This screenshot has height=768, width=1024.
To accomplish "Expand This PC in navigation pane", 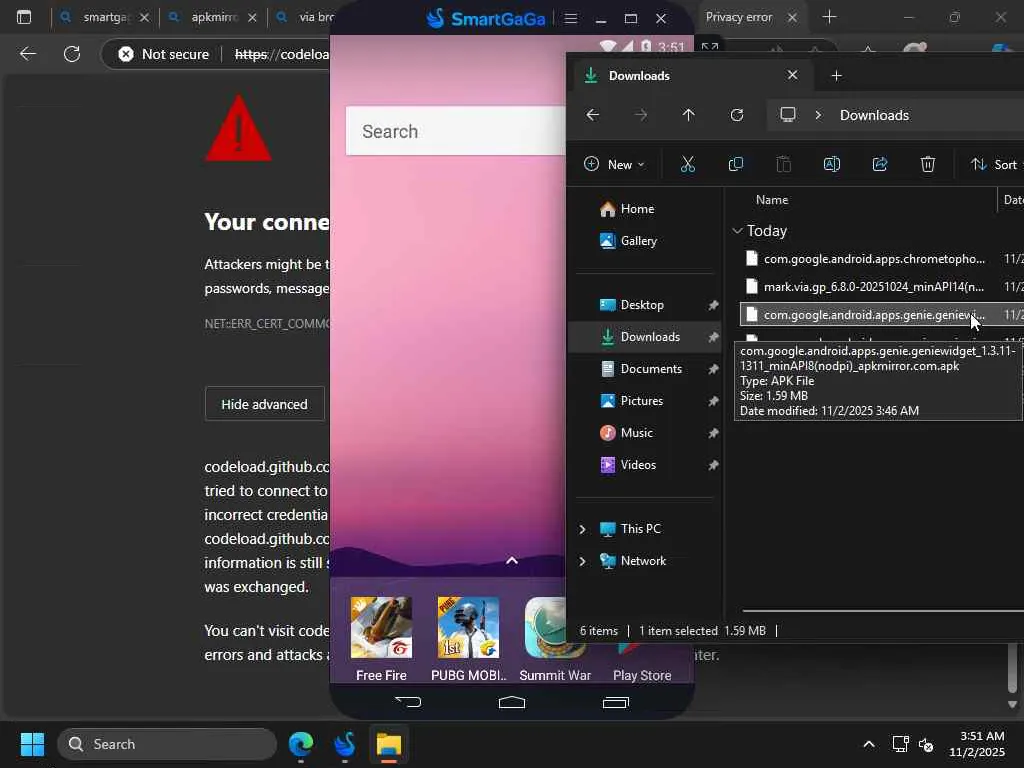I will coord(583,529).
